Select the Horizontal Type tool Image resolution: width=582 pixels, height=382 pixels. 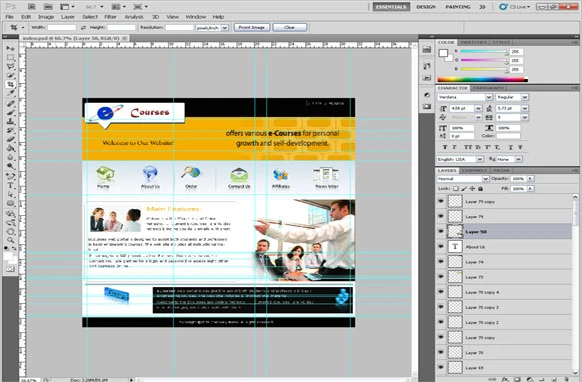point(10,185)
